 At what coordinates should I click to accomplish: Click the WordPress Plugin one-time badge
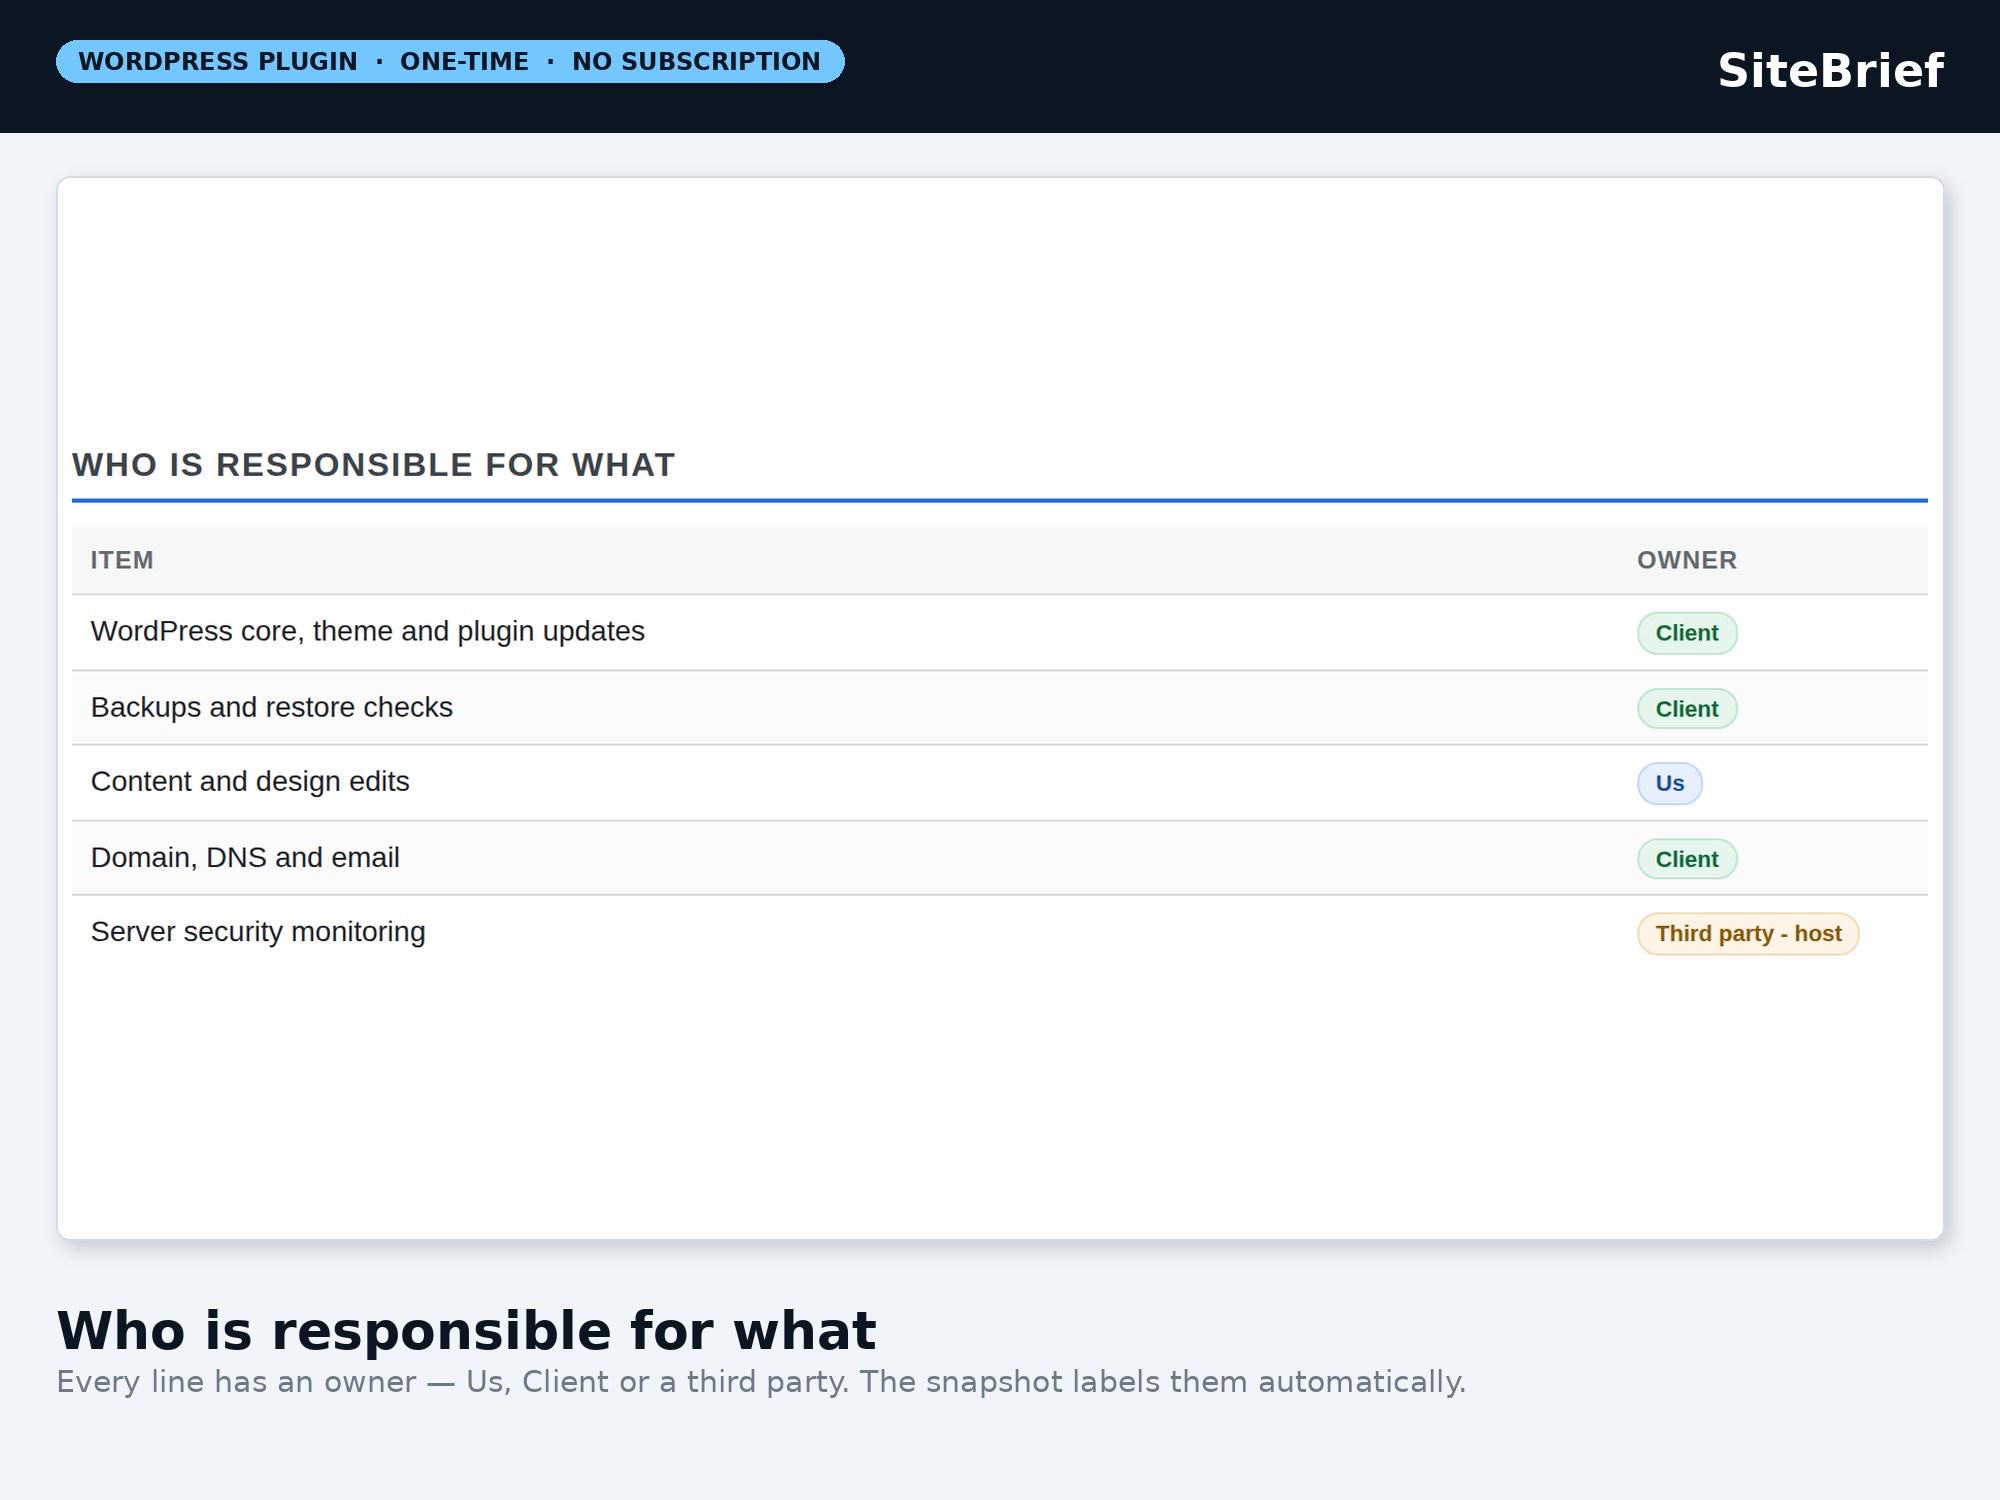450,61
